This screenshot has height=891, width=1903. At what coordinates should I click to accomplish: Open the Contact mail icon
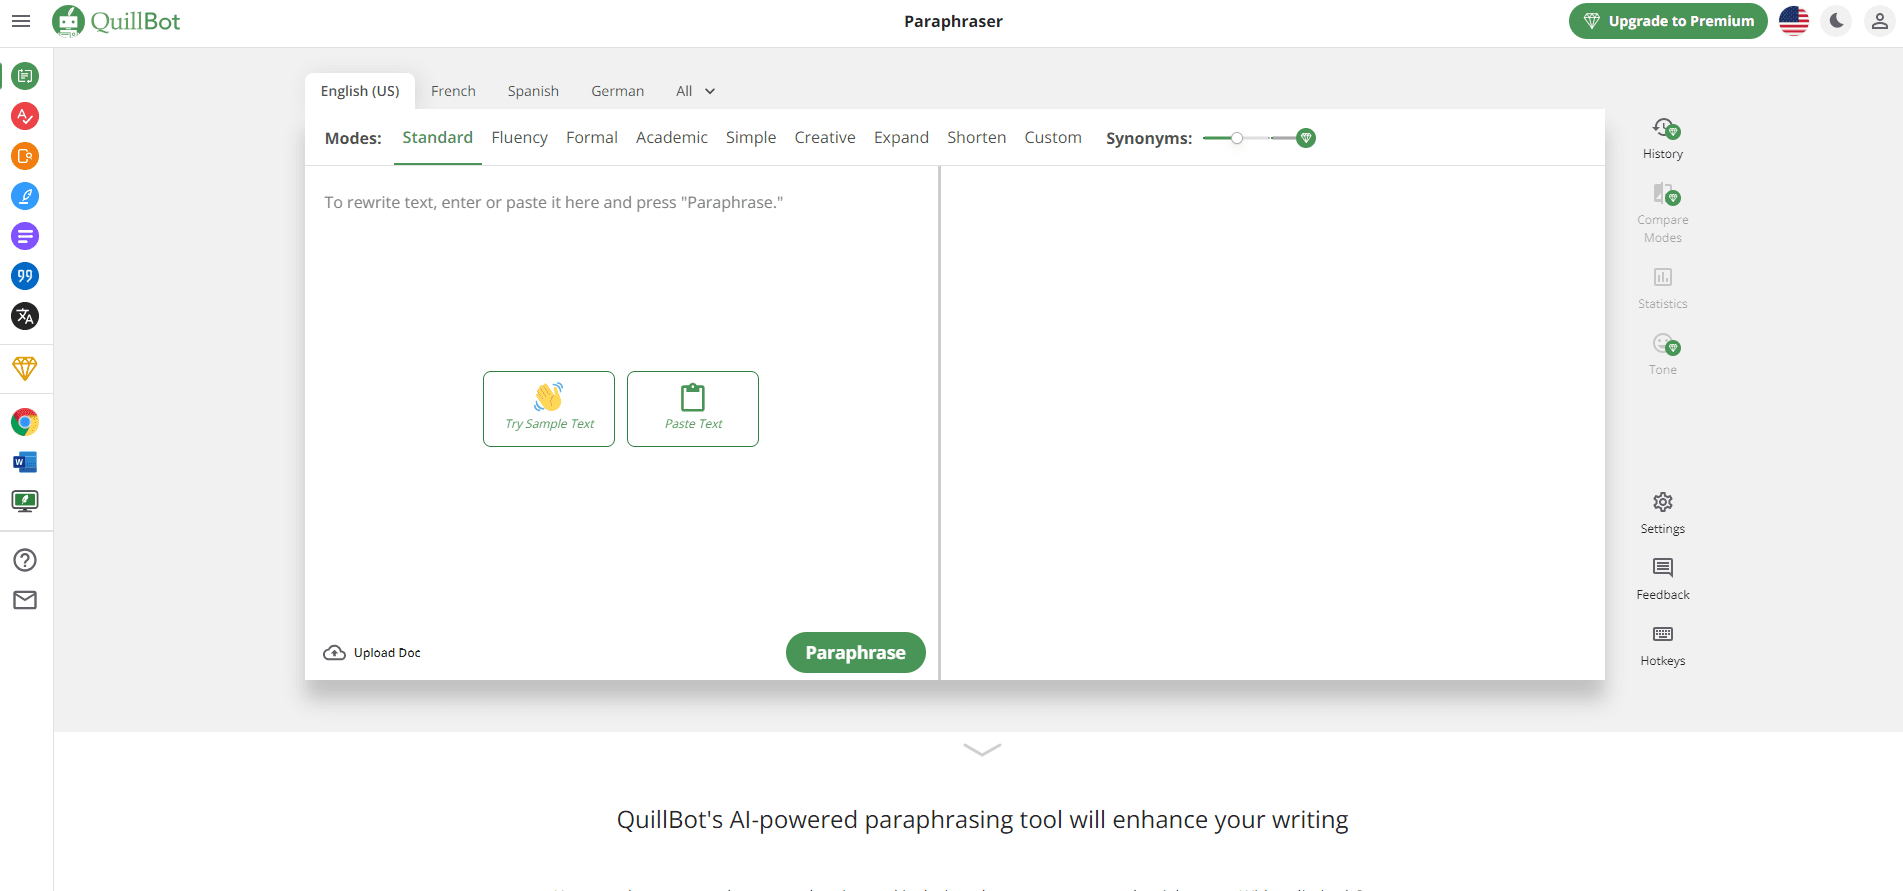(25, 600)
